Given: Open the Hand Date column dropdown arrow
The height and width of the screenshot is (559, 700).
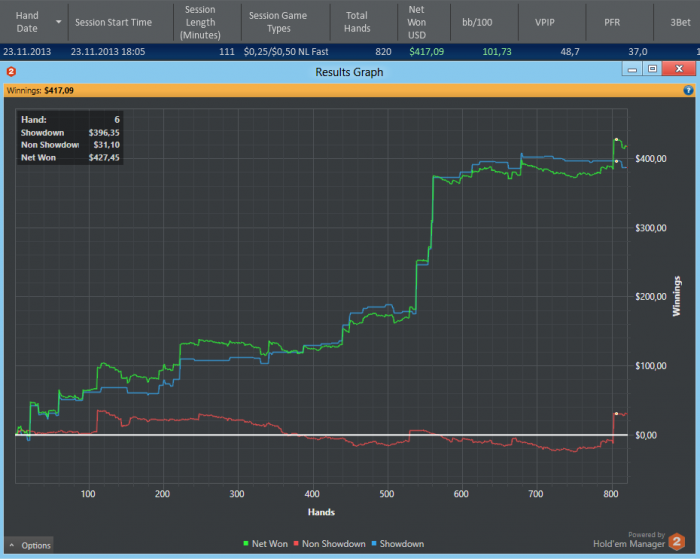Looking at the screenshot, I should pos(58,22).
